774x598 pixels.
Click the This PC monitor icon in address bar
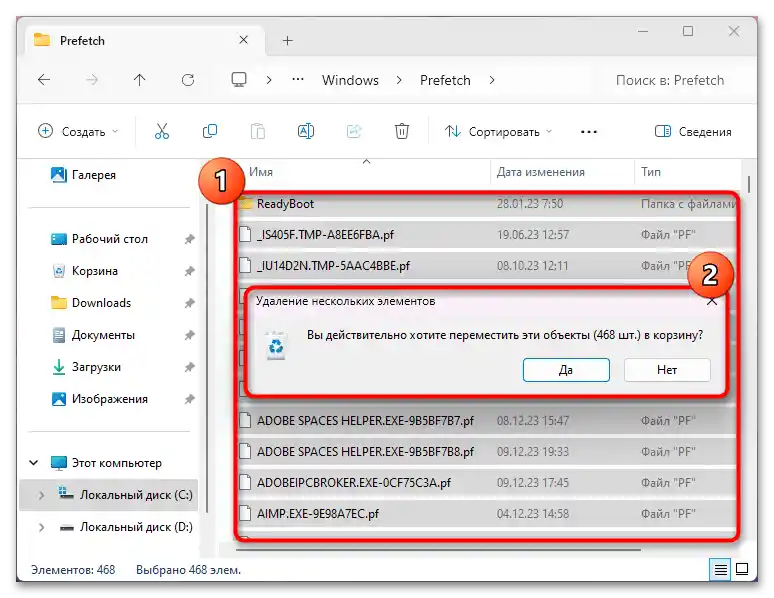pyautogui.click(x=239, y=80)
